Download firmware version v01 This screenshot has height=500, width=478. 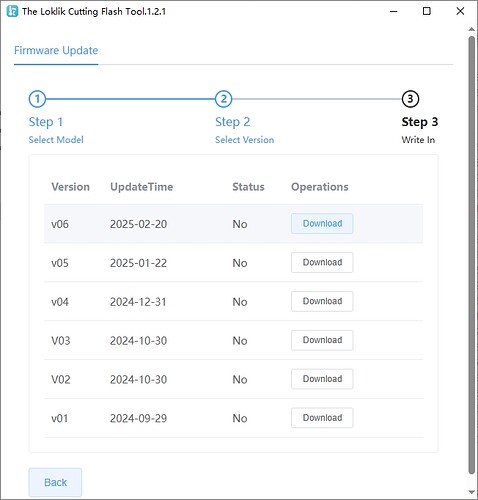coord(322,418)
